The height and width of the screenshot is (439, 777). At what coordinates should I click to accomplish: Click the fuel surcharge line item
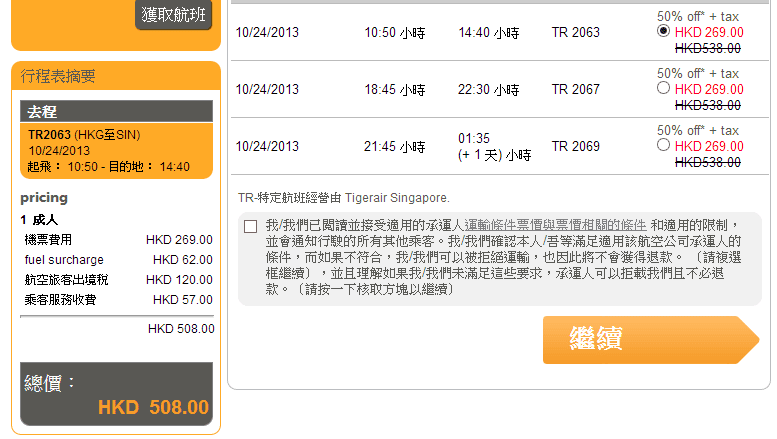pos(64,260)
